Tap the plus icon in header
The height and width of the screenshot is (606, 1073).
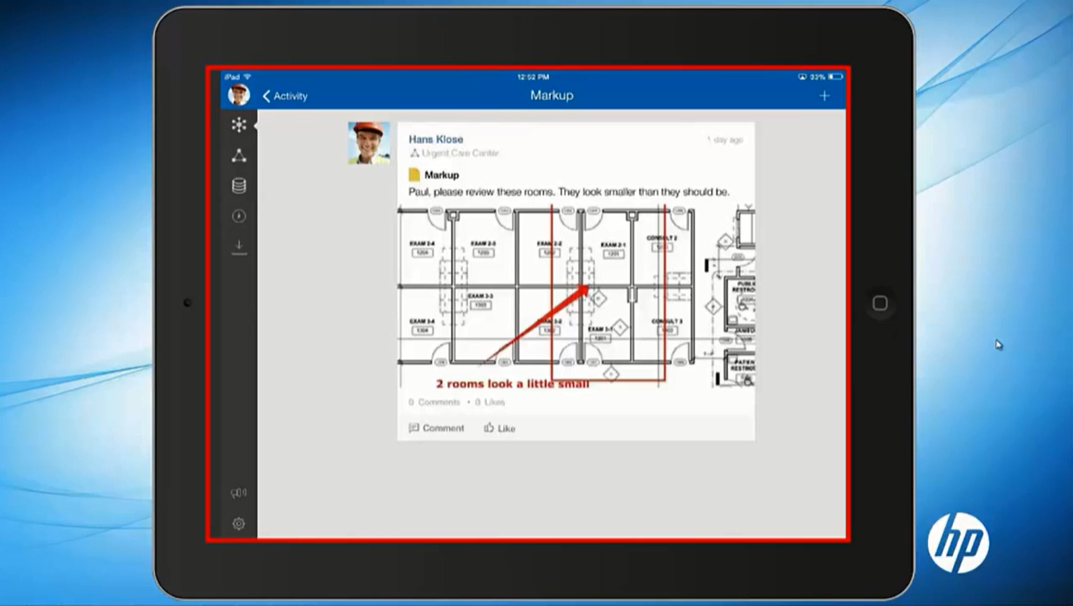tap(824, 96)
